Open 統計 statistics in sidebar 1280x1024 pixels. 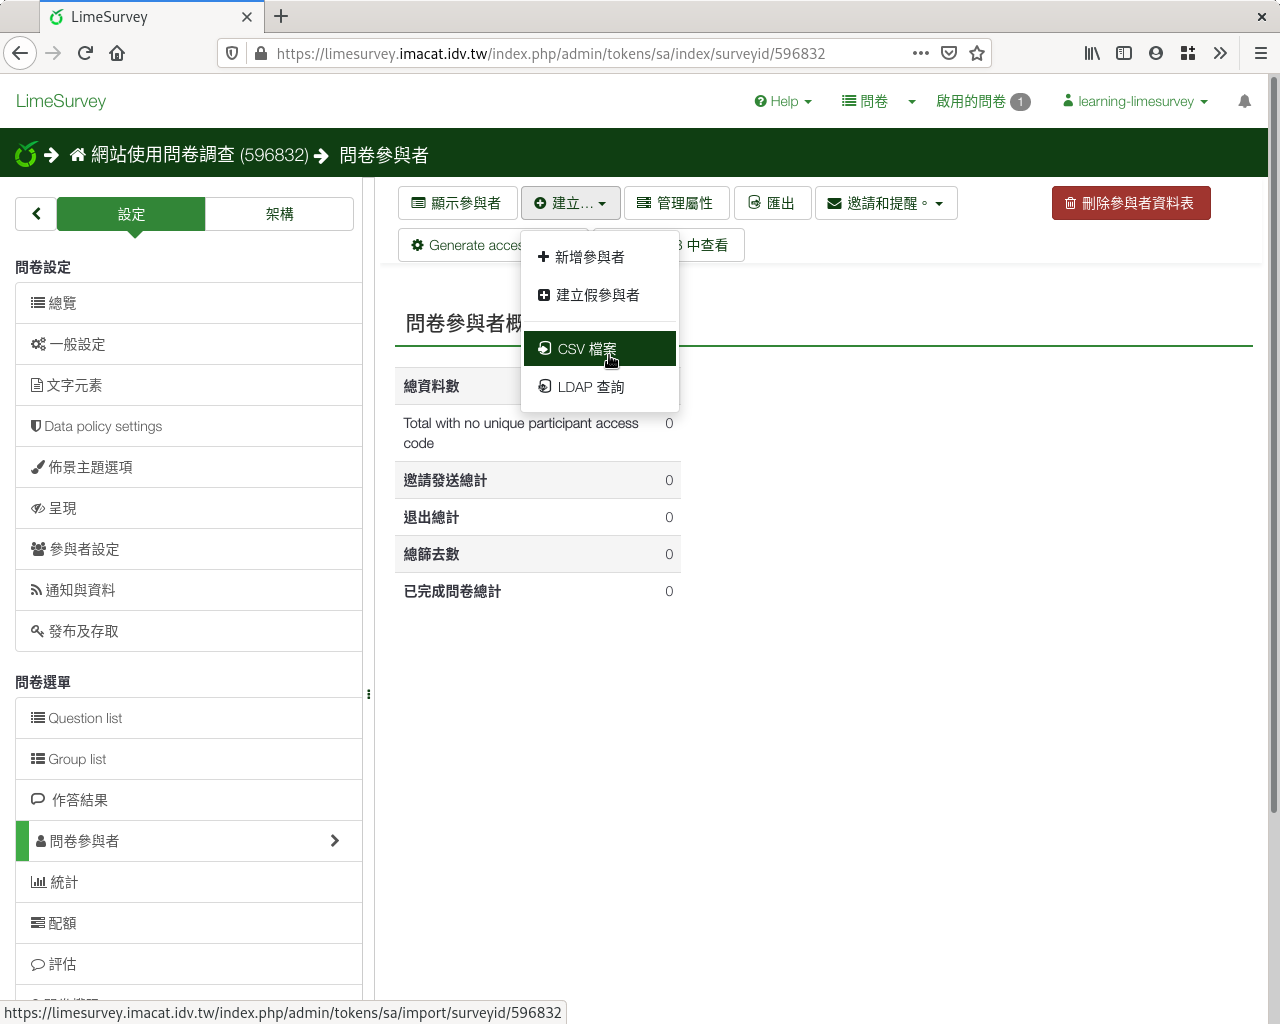point(189,882)
